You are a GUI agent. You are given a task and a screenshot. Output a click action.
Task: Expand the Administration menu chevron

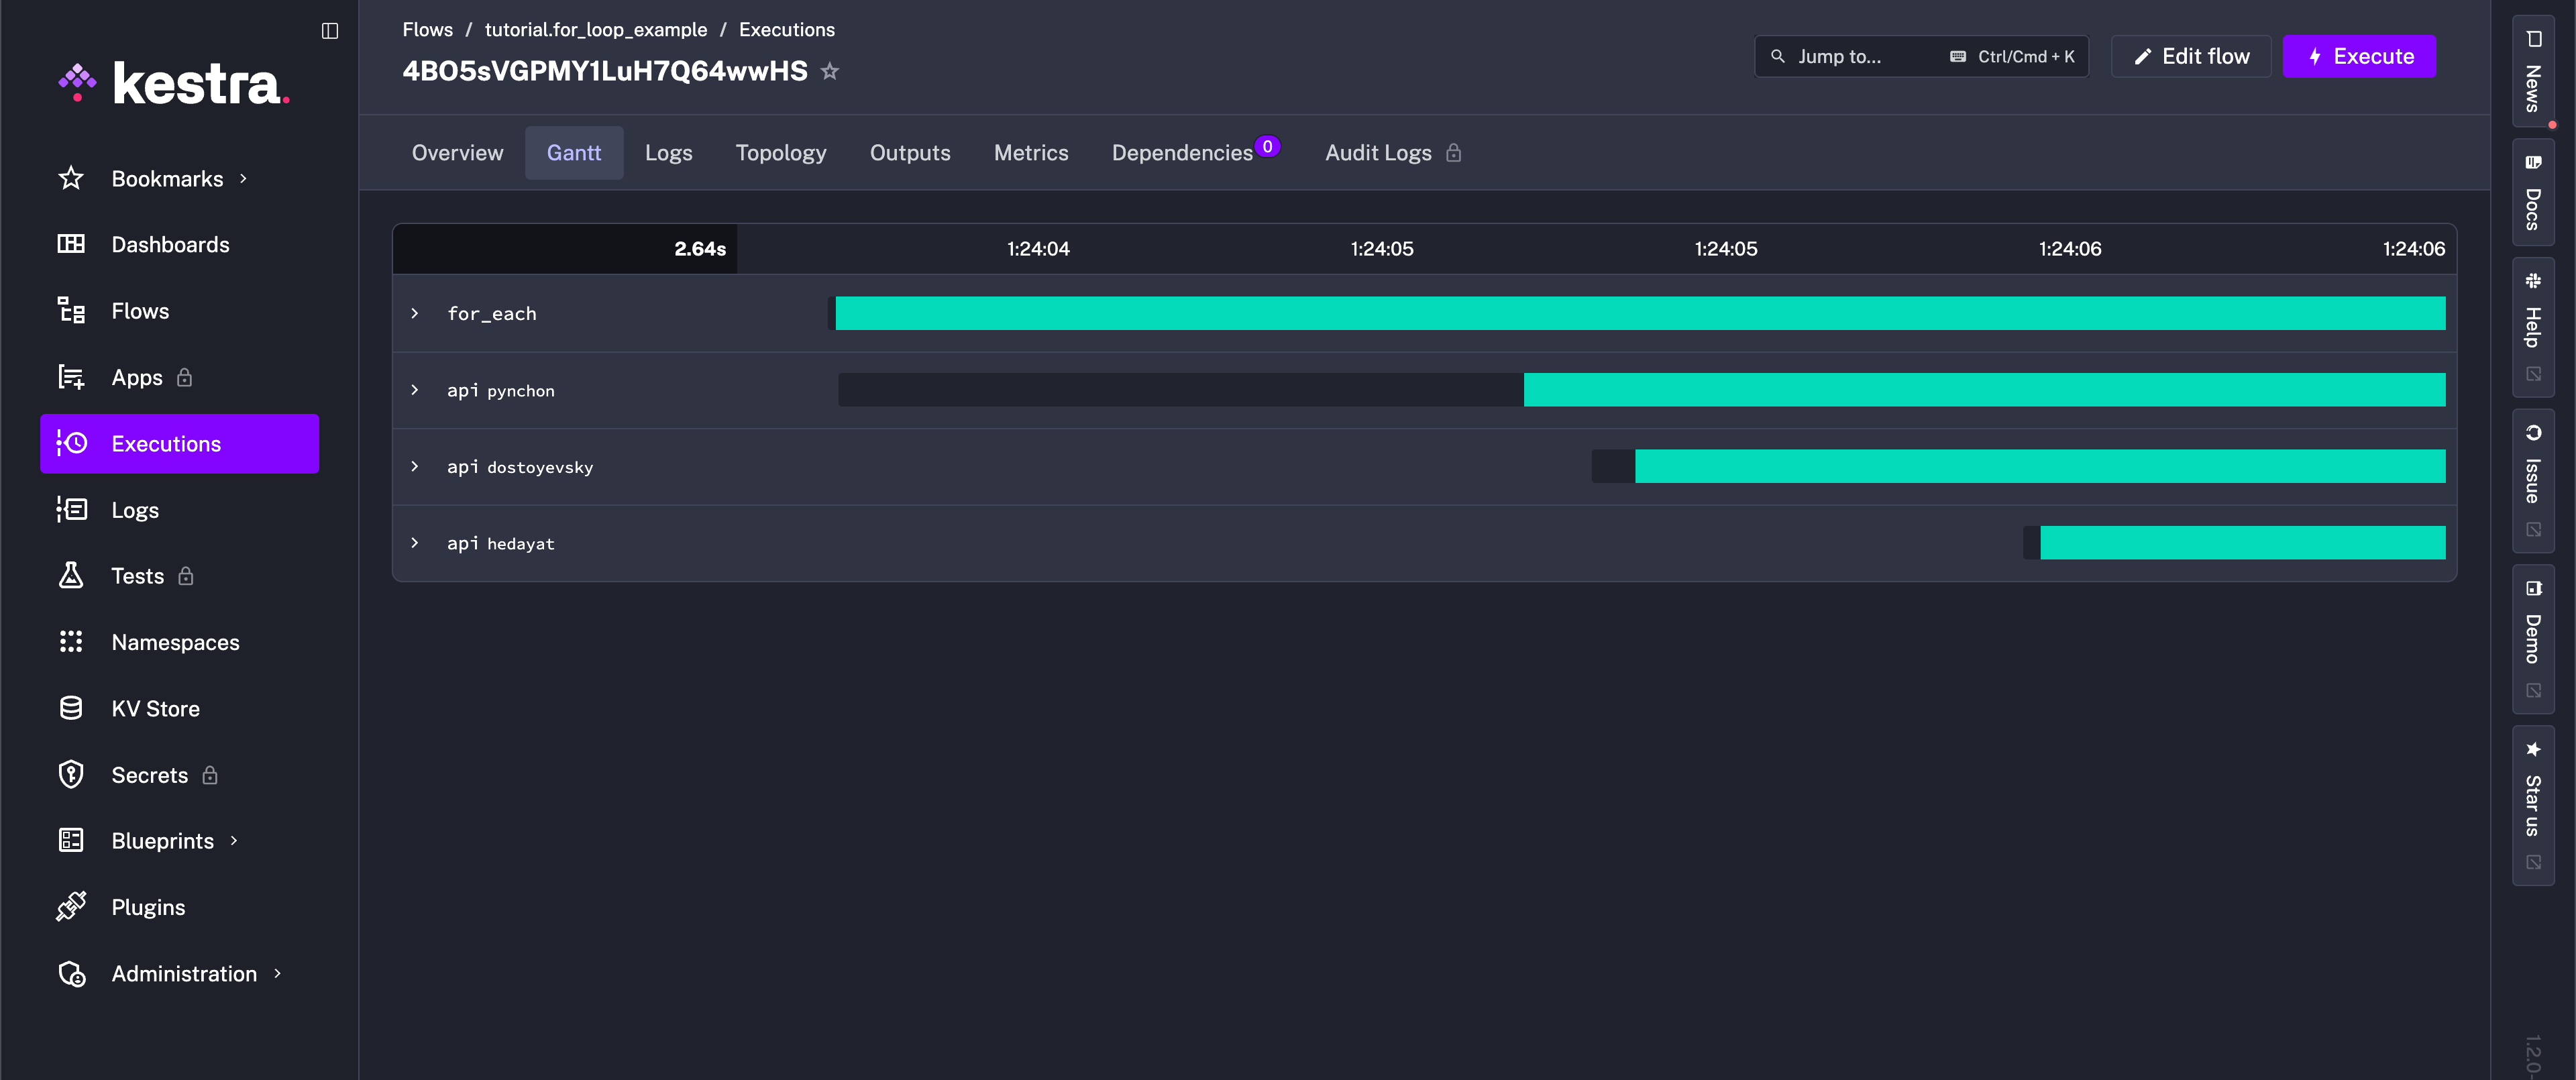pyautogui.click(x=278, y=973)
